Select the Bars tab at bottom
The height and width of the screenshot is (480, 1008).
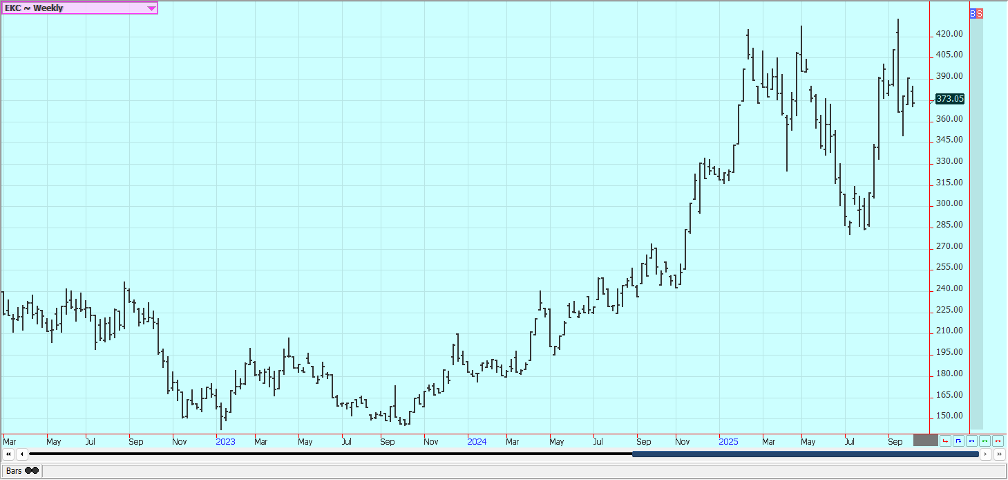click(x=20, y=470)
